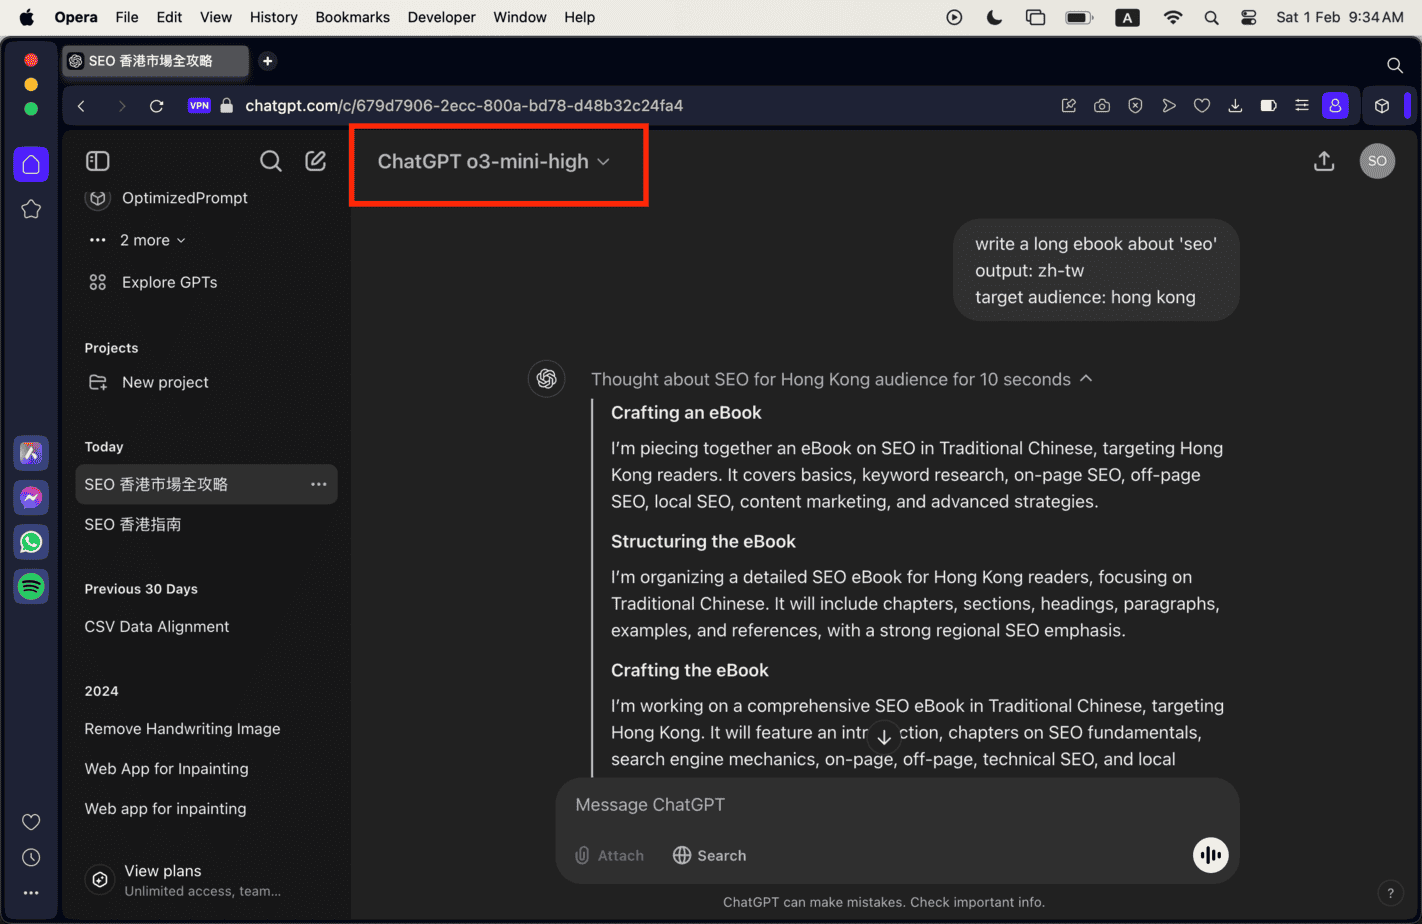Open WhatsApp in Opera sidebar

pyautogui.click(x=31, y=542)
